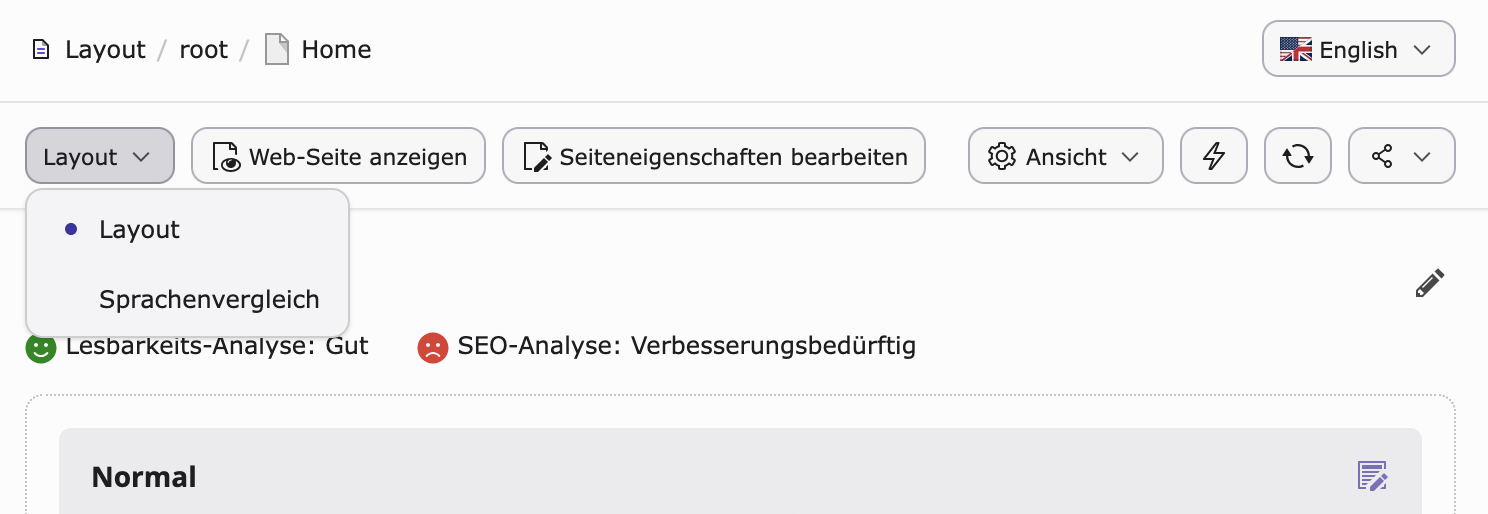Collapse the Layout view dropdown button
This screenshot has height=514, width=1488.
[100, 156]
